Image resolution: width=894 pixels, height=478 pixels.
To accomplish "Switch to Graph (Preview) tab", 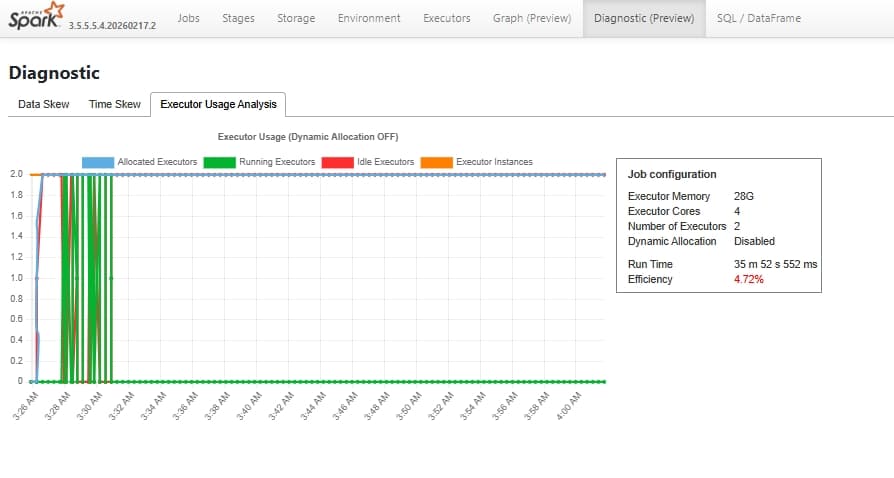I will (x=532, y=18).
